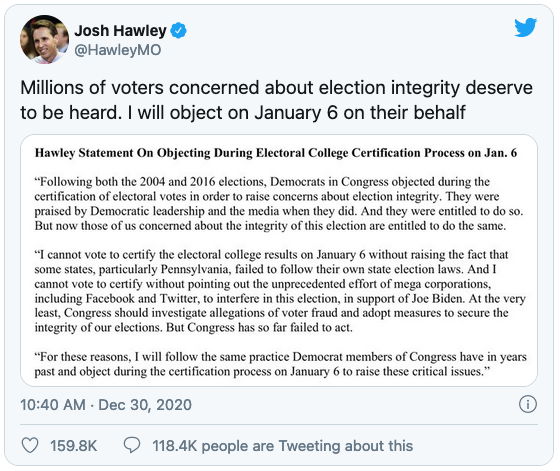Image resolution: width=560 pixels, height=471 pixels.
Task: Click the paragraph mentioning Pennsylvania
Action: coord(280,291)
